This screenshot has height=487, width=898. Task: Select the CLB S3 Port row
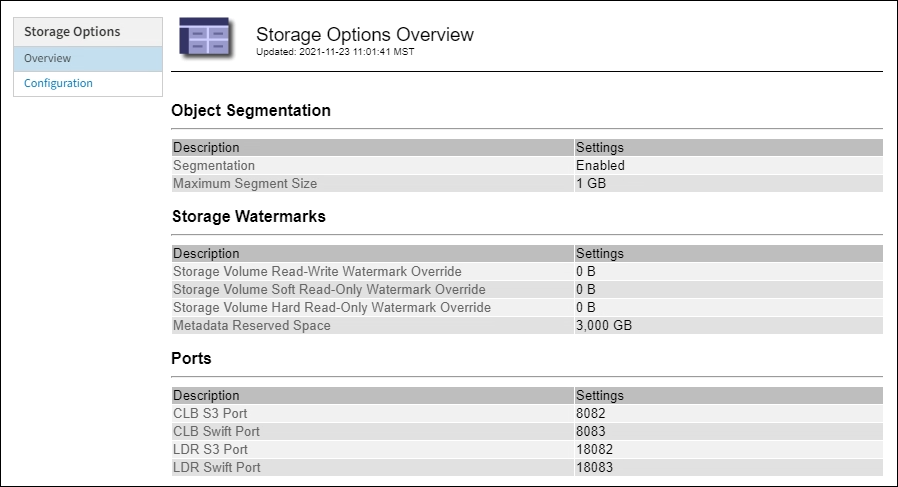tap(210, 414)
